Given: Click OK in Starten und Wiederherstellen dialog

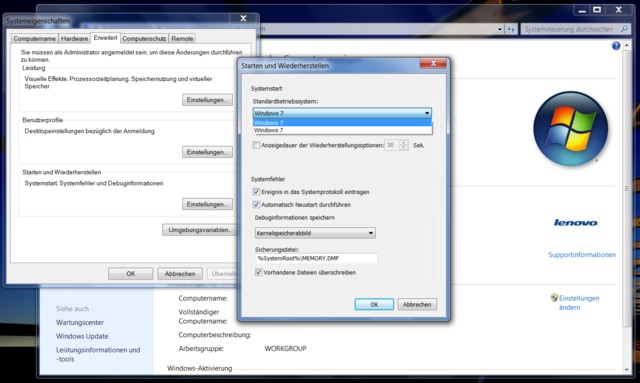Looking at the screenshot, I should (374, 304).
